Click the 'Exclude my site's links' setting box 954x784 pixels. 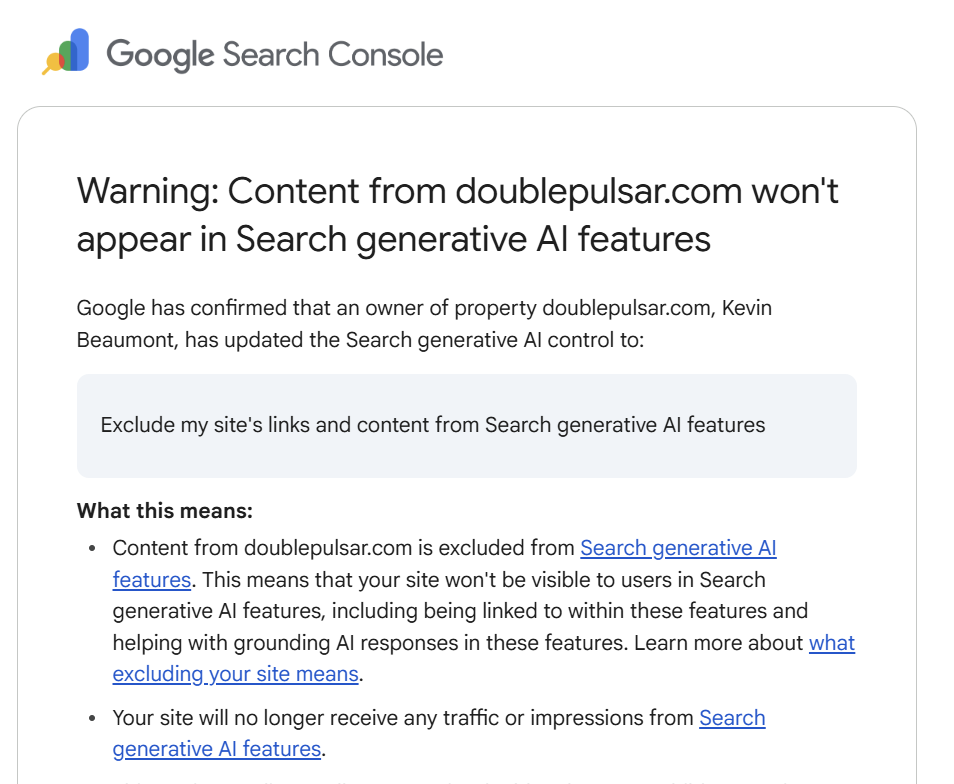click(467, 426)
